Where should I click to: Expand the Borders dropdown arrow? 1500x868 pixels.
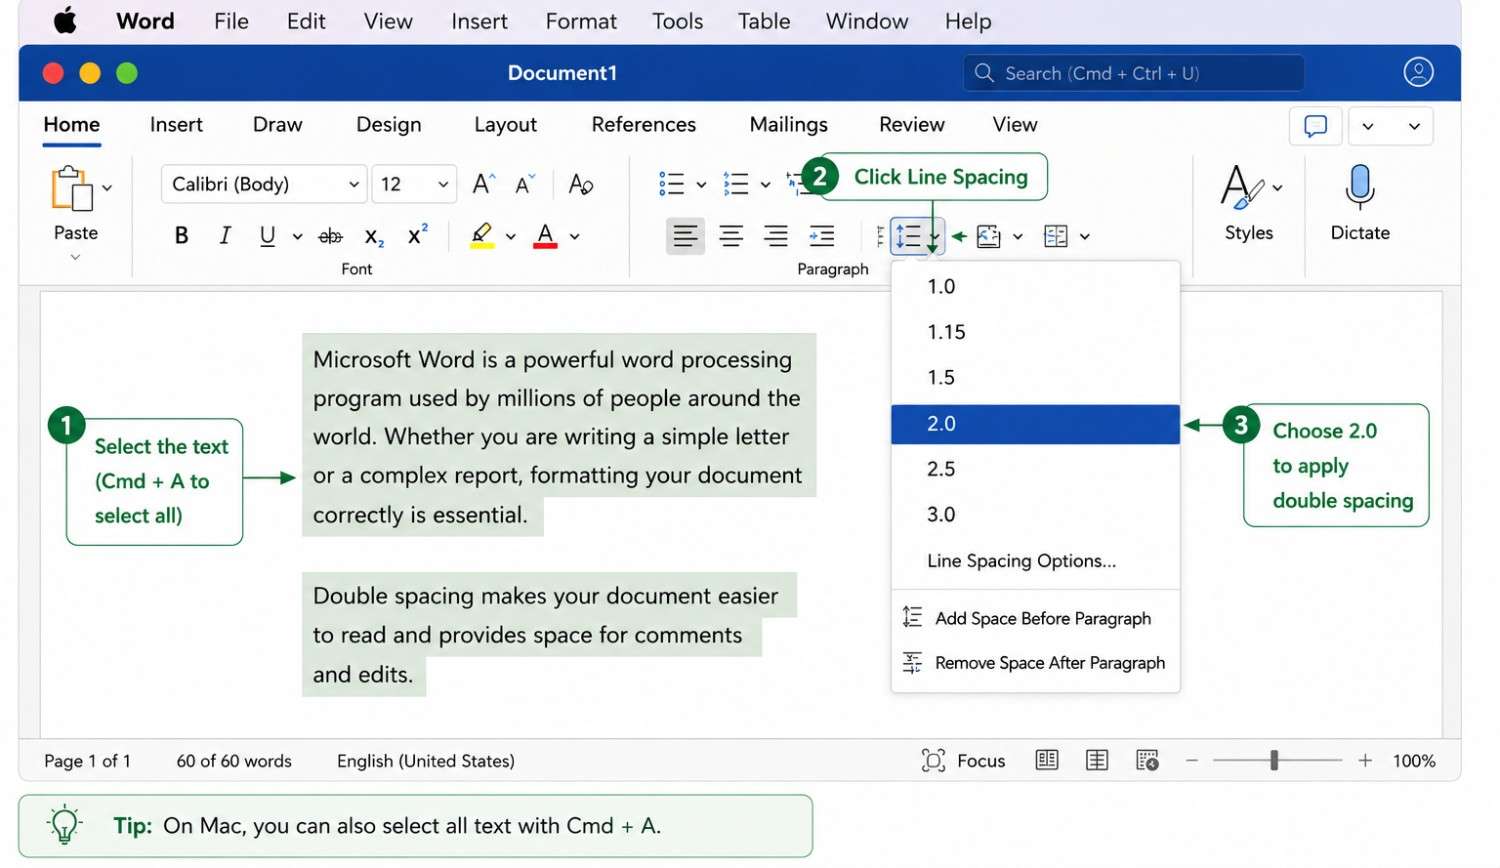coord(1085,237)
